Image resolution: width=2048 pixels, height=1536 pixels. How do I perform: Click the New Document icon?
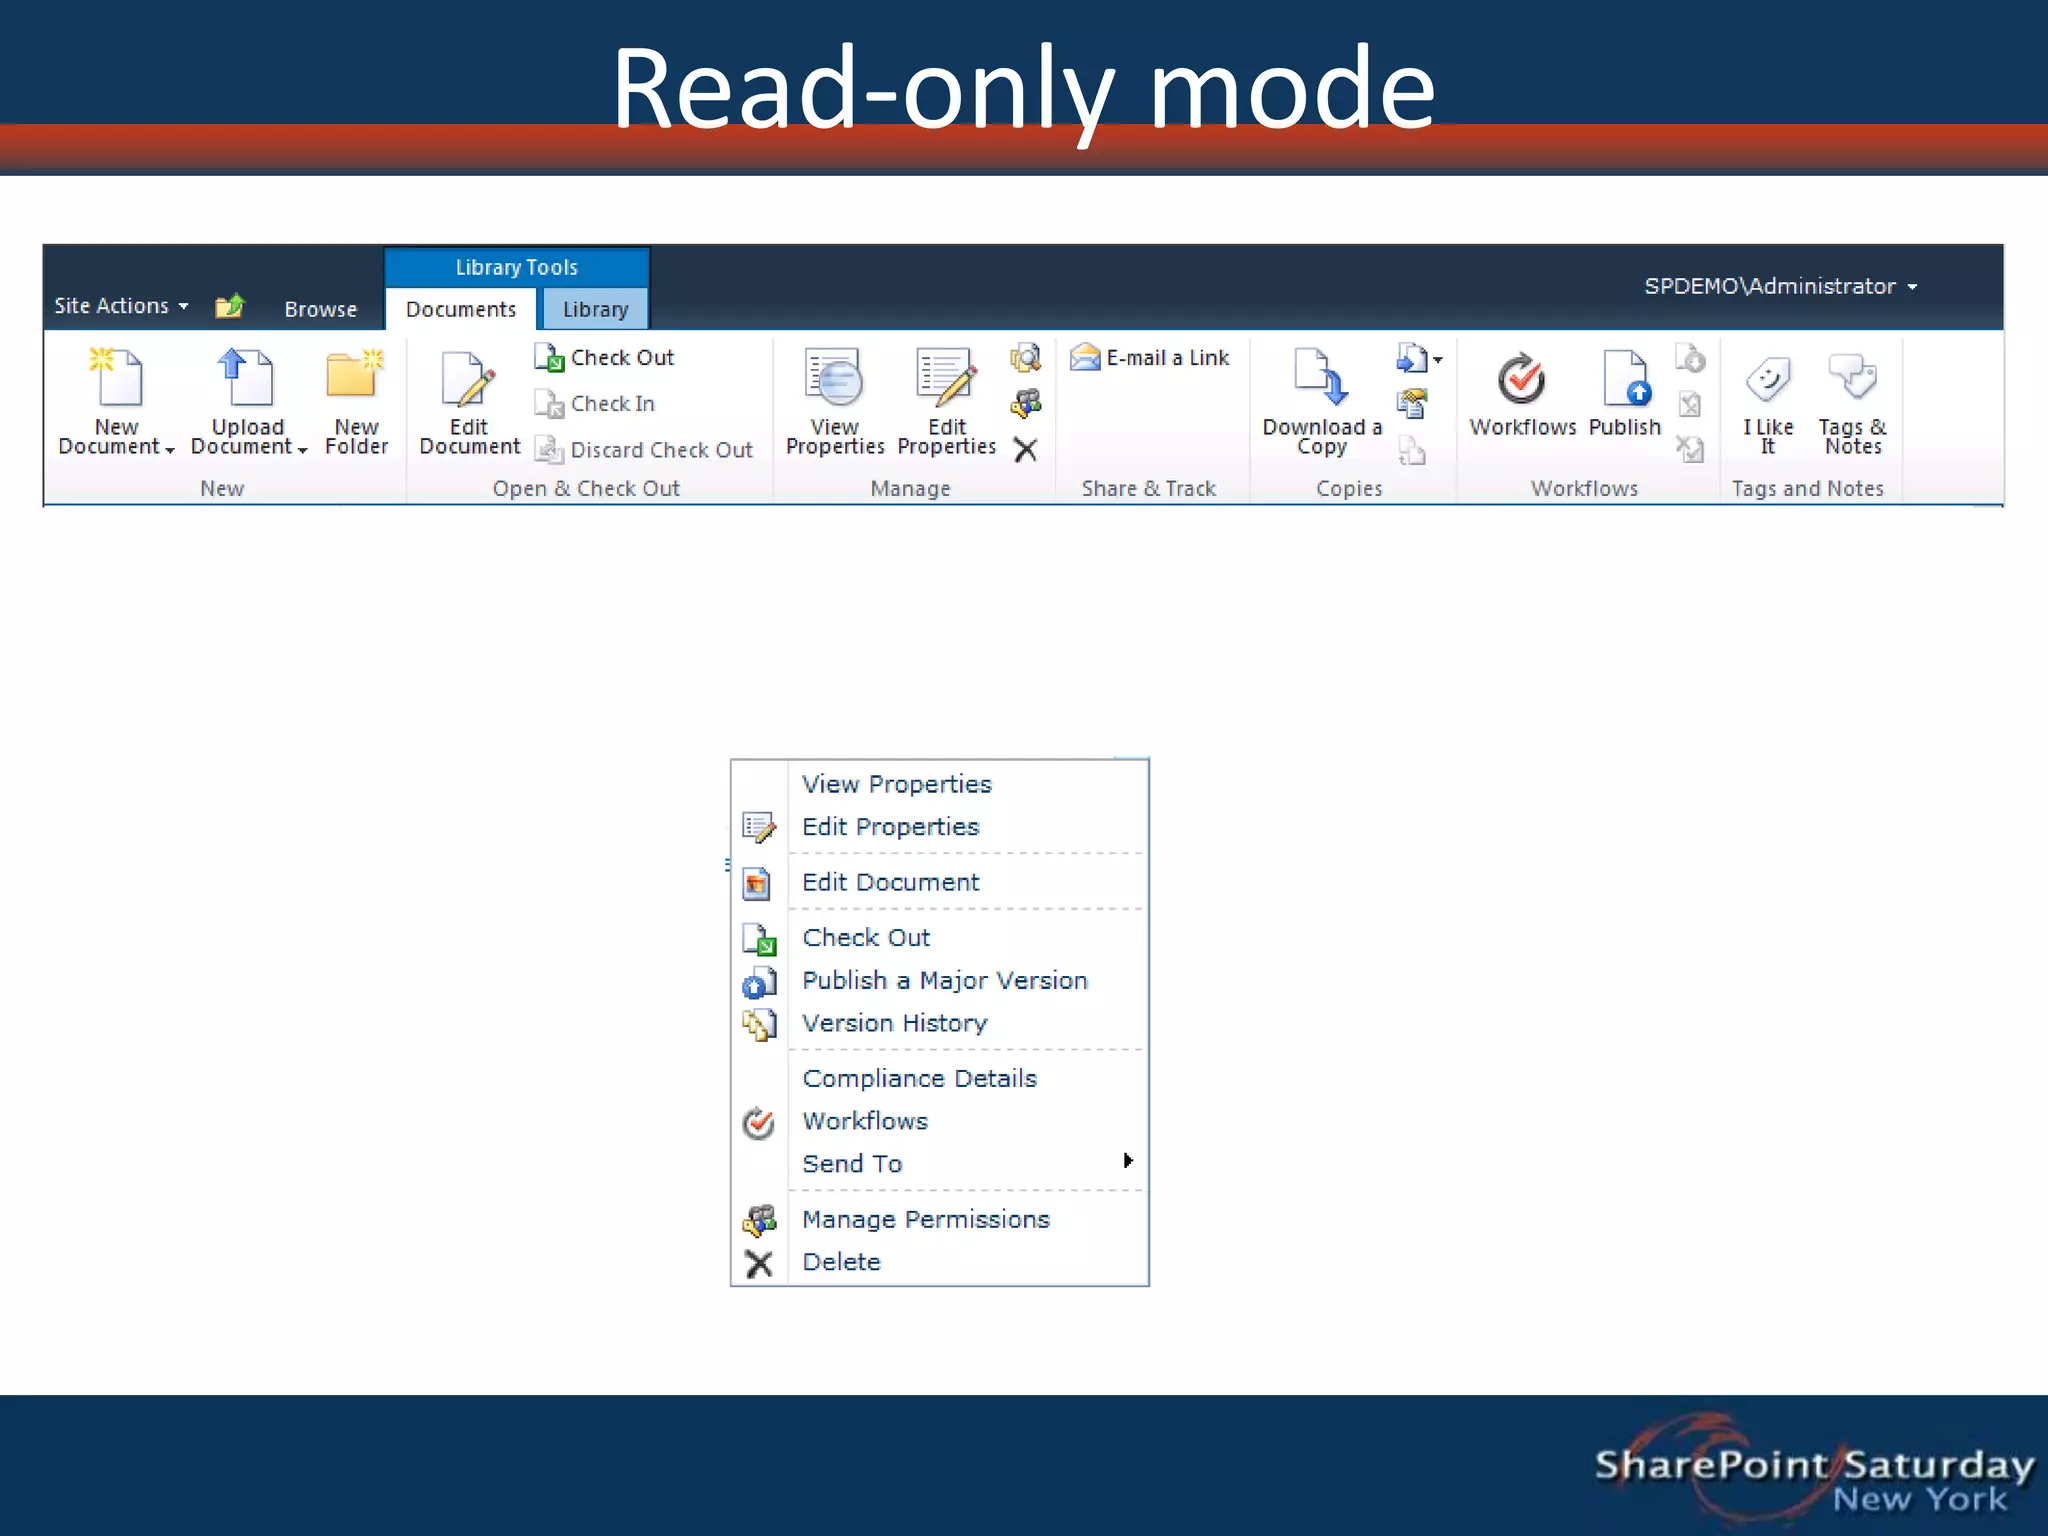pos(116,379)
